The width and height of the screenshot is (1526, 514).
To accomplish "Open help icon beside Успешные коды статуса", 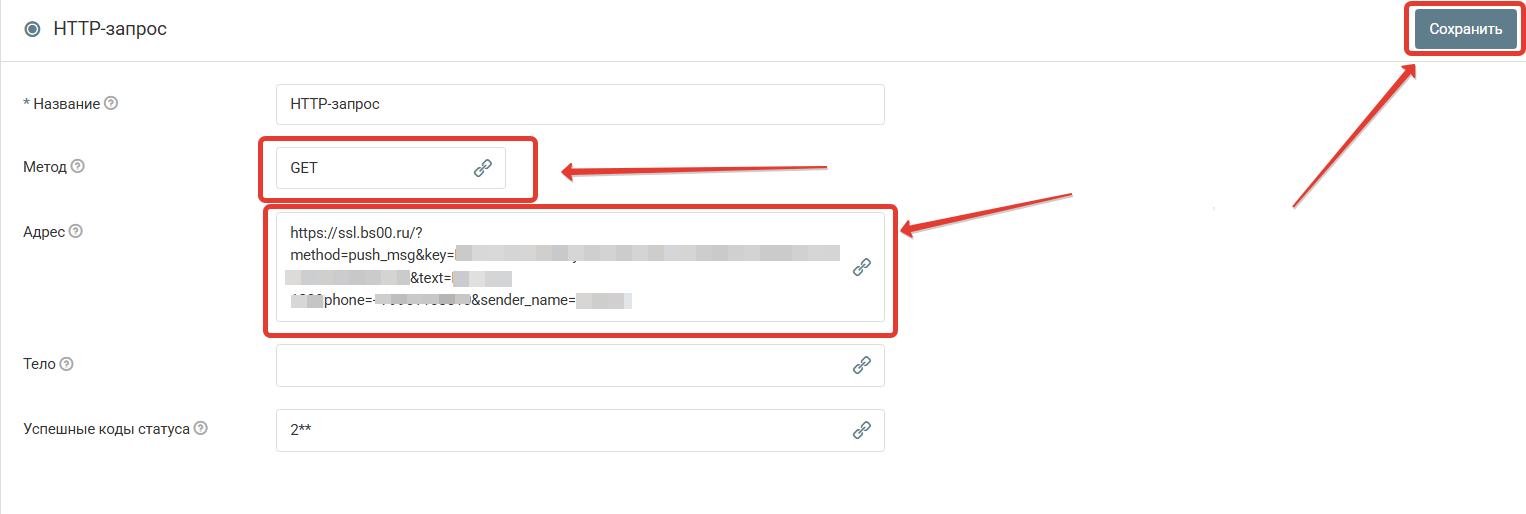I will [x=201, y=428].
